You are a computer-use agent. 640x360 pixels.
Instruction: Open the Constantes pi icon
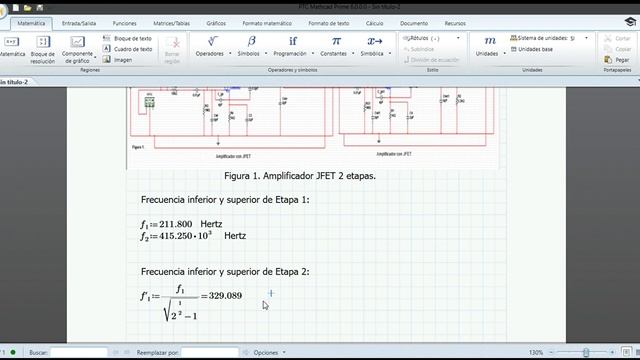(336, 41)
